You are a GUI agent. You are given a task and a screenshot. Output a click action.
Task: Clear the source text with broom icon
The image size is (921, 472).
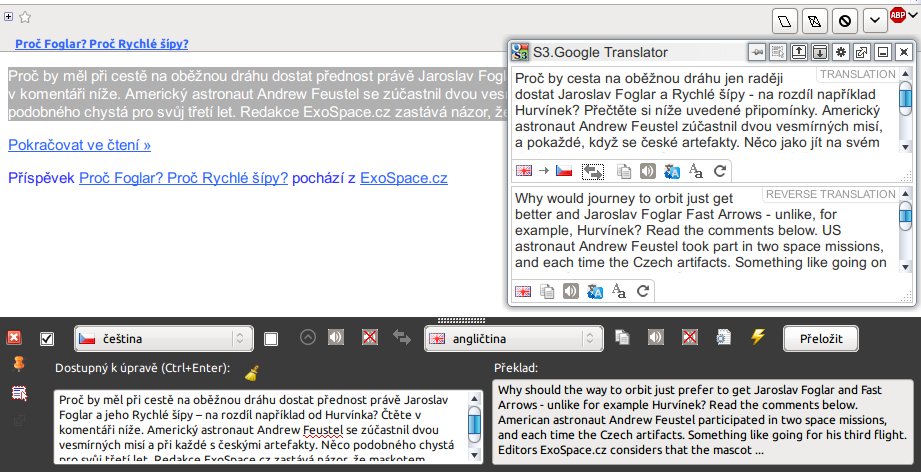[x=252, y=373]
